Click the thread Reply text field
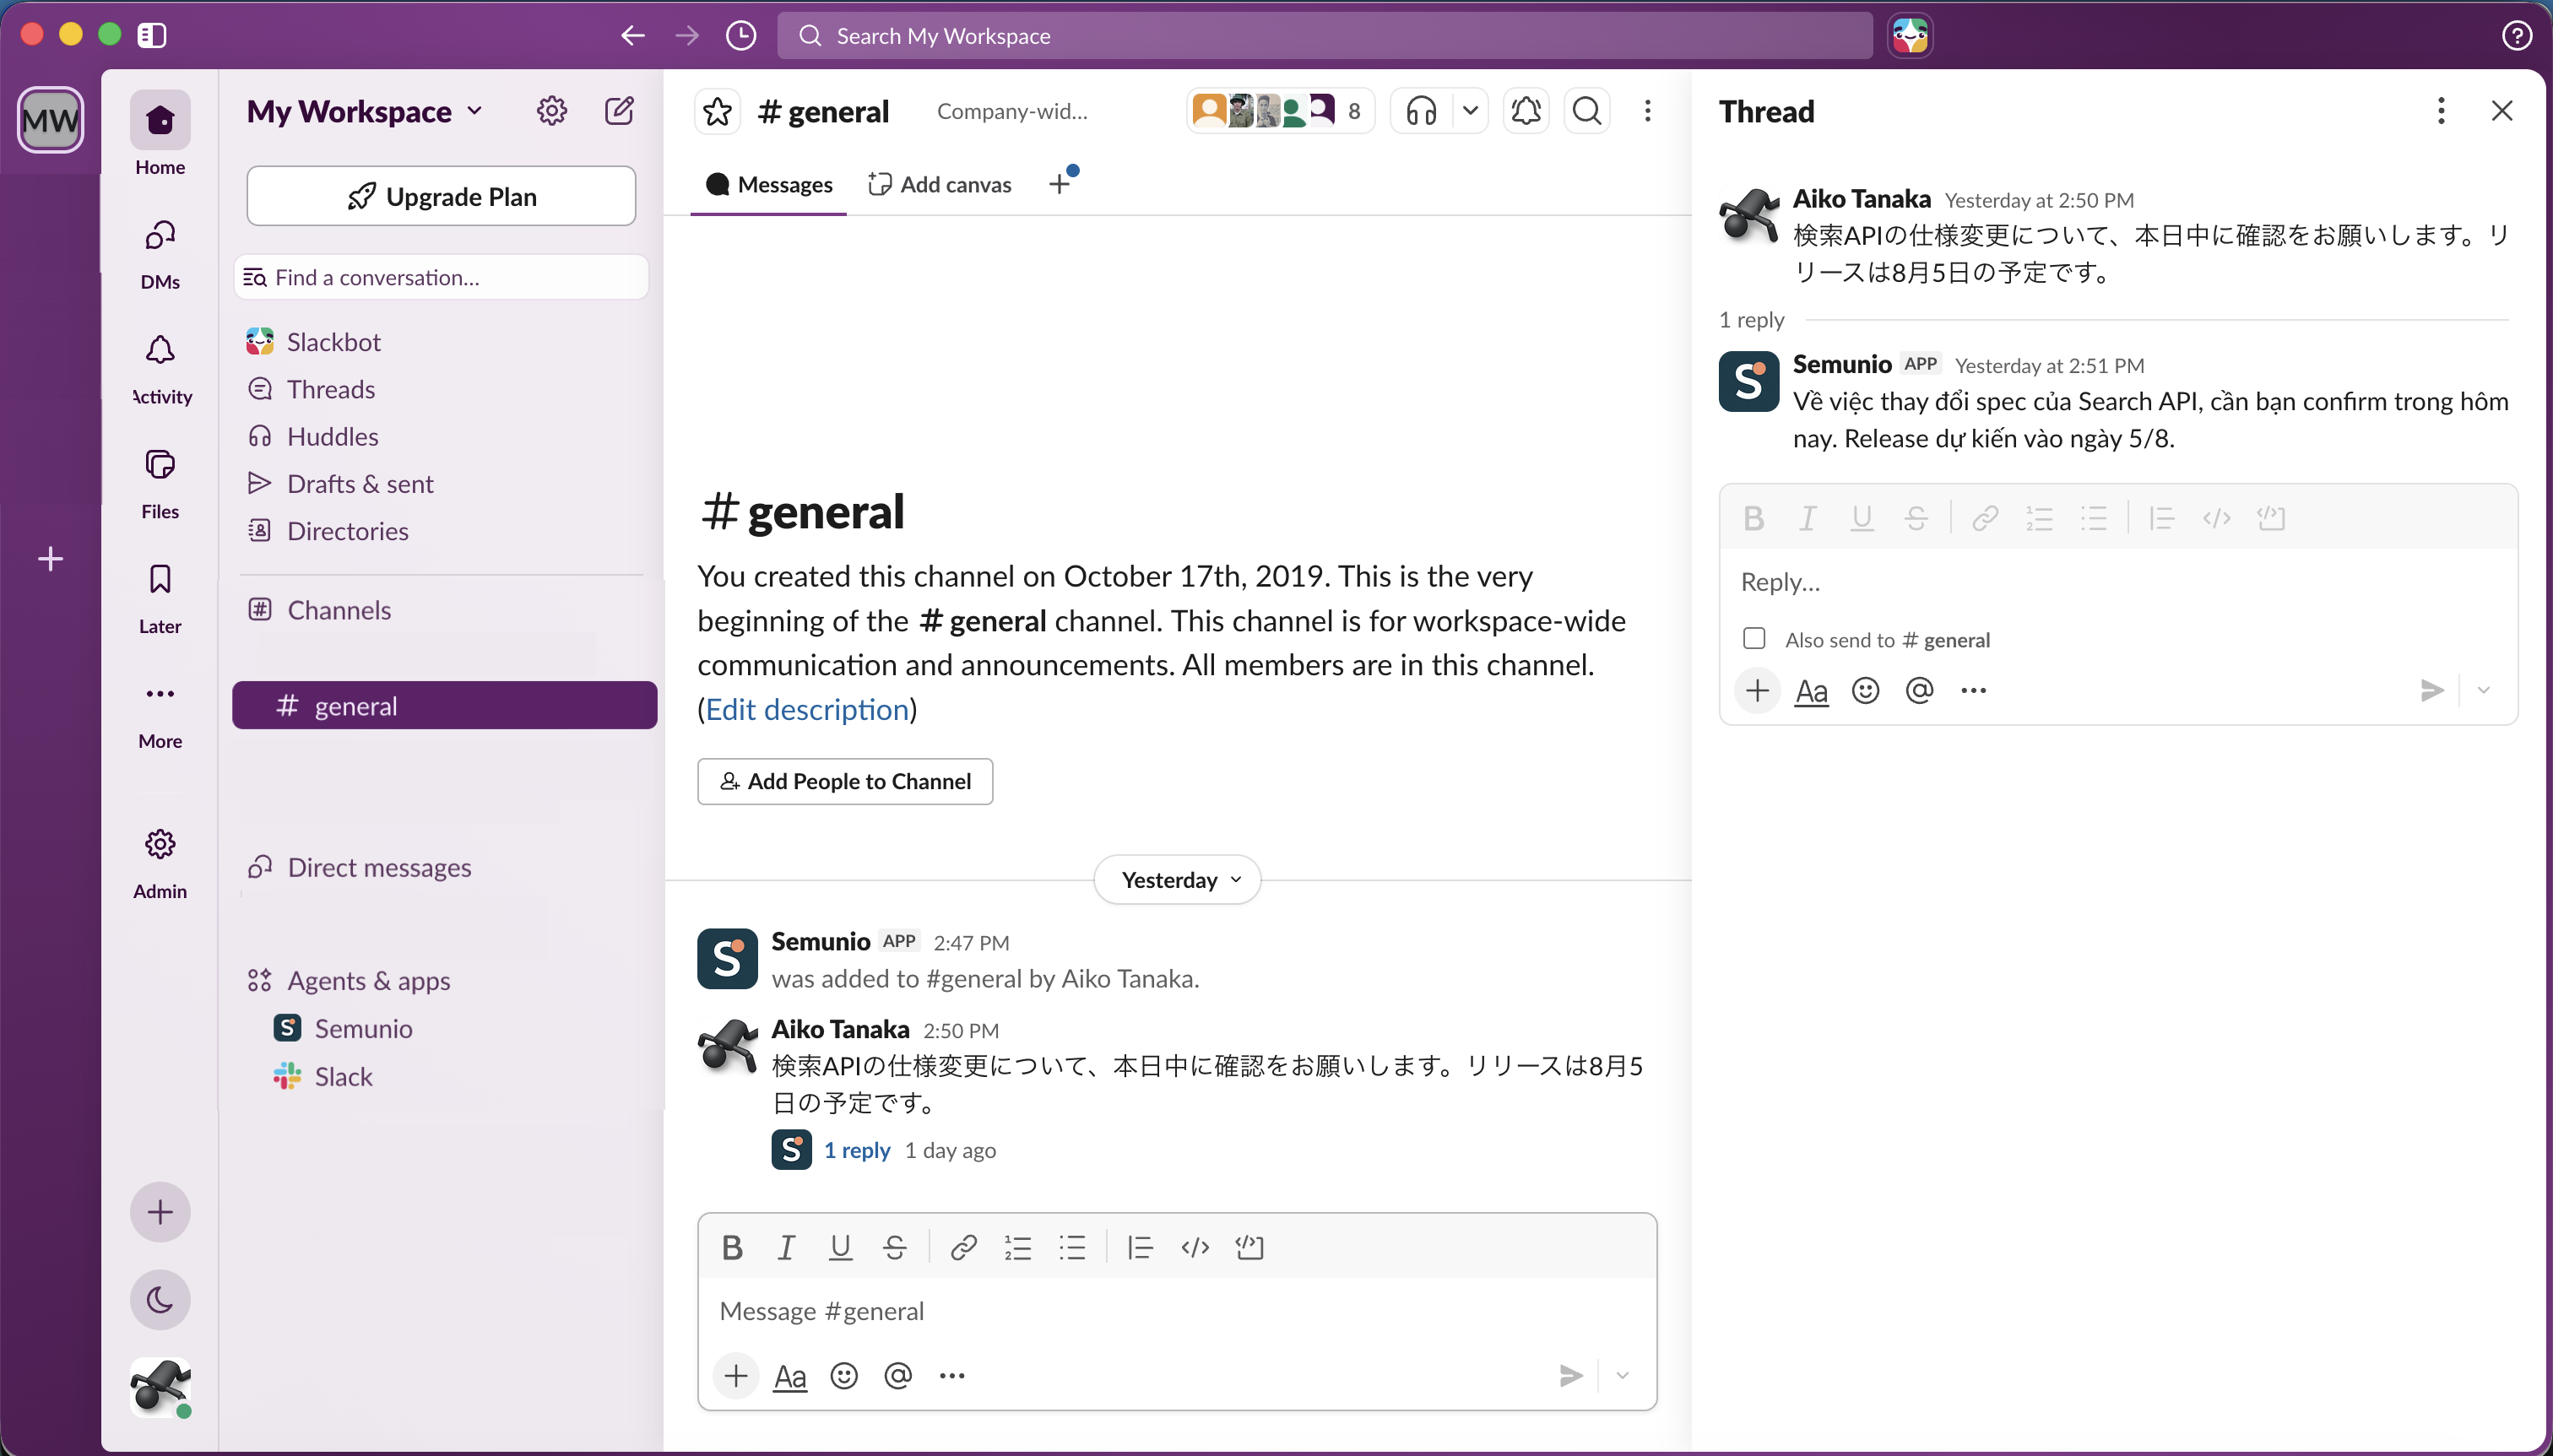The image size is (2553, 1456). pyautogui.click(x=2118, y=582)
